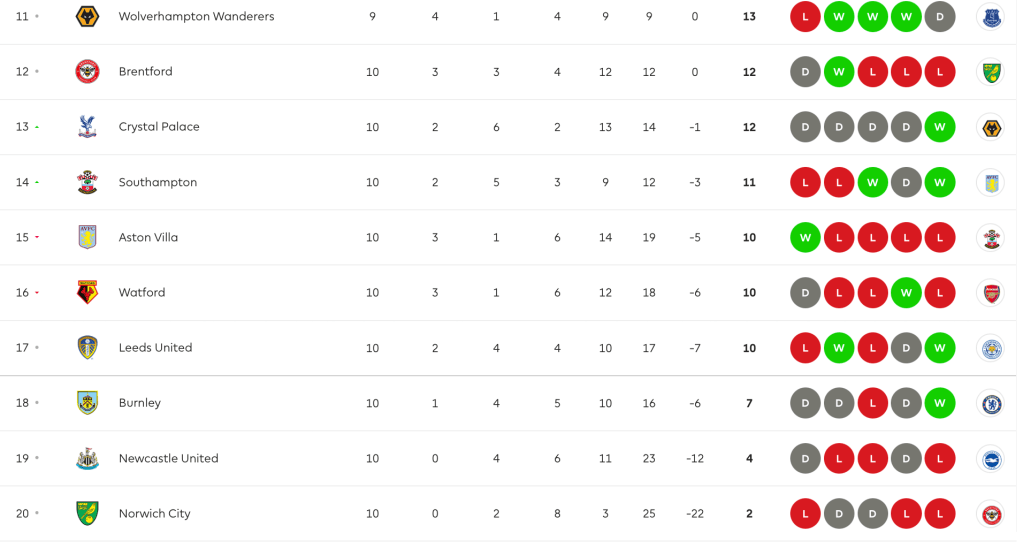Viewport: 1023px width, 548px height.
Task: Open the Leeds United team link
Action: 155,348
